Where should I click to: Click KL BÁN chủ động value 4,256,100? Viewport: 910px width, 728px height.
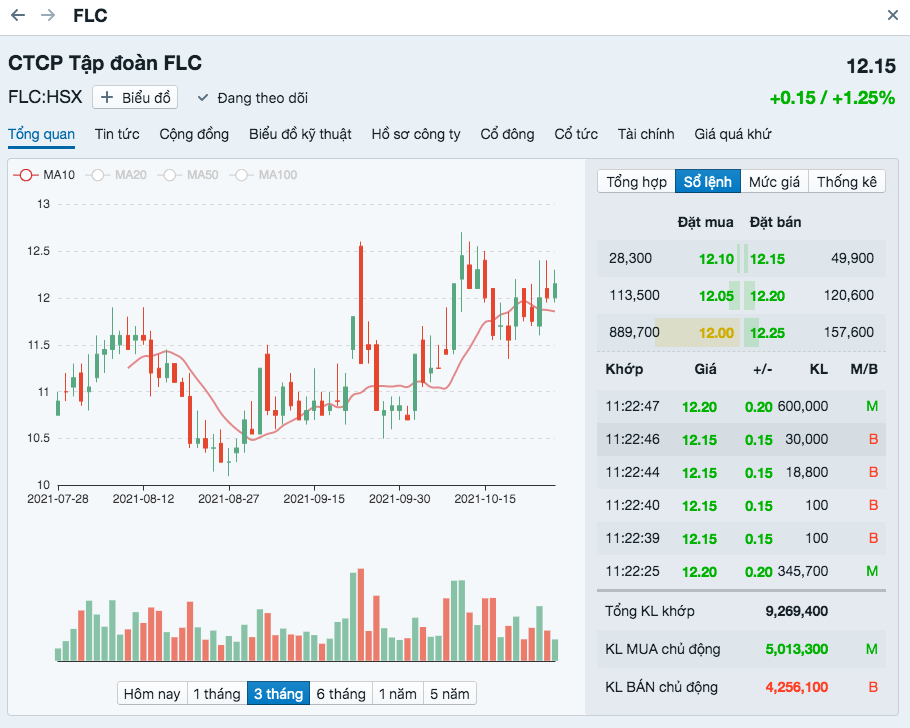click(x=796, y=687)
